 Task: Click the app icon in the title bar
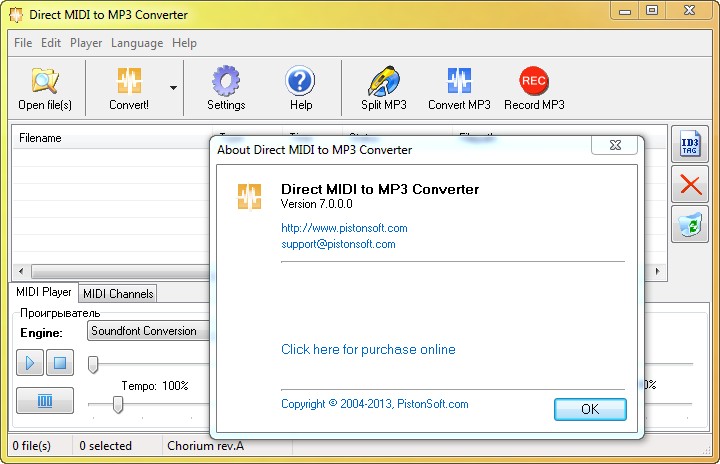[x=16, y=15]
